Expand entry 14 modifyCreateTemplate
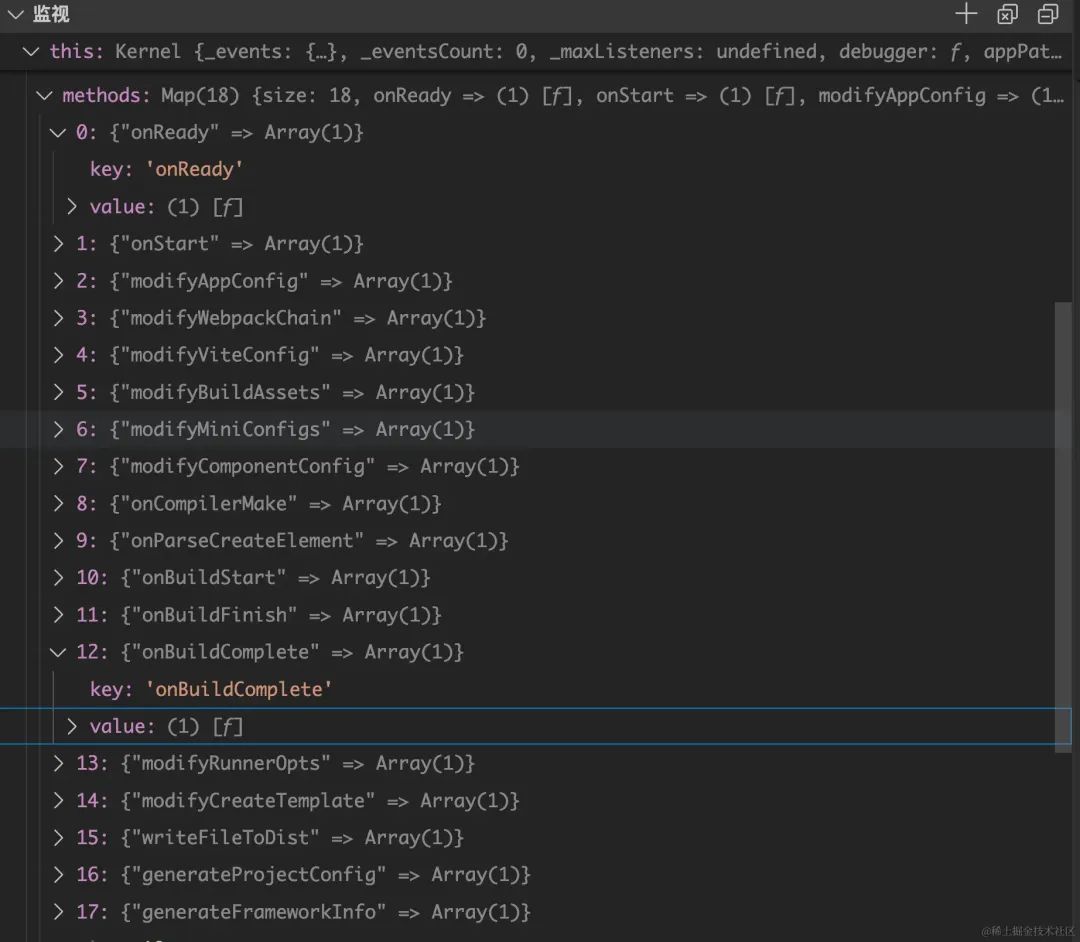 coord(58,800)
